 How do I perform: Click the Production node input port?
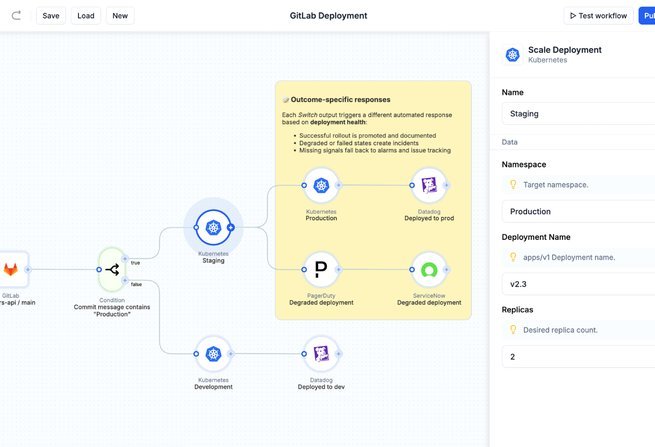tap(304, 185)
